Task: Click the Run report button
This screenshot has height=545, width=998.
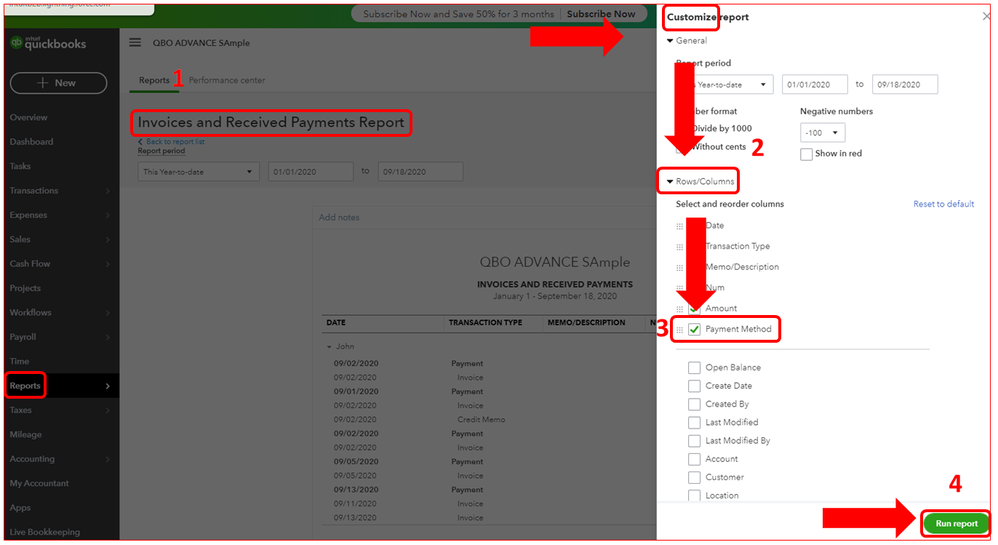Action: 956,523
